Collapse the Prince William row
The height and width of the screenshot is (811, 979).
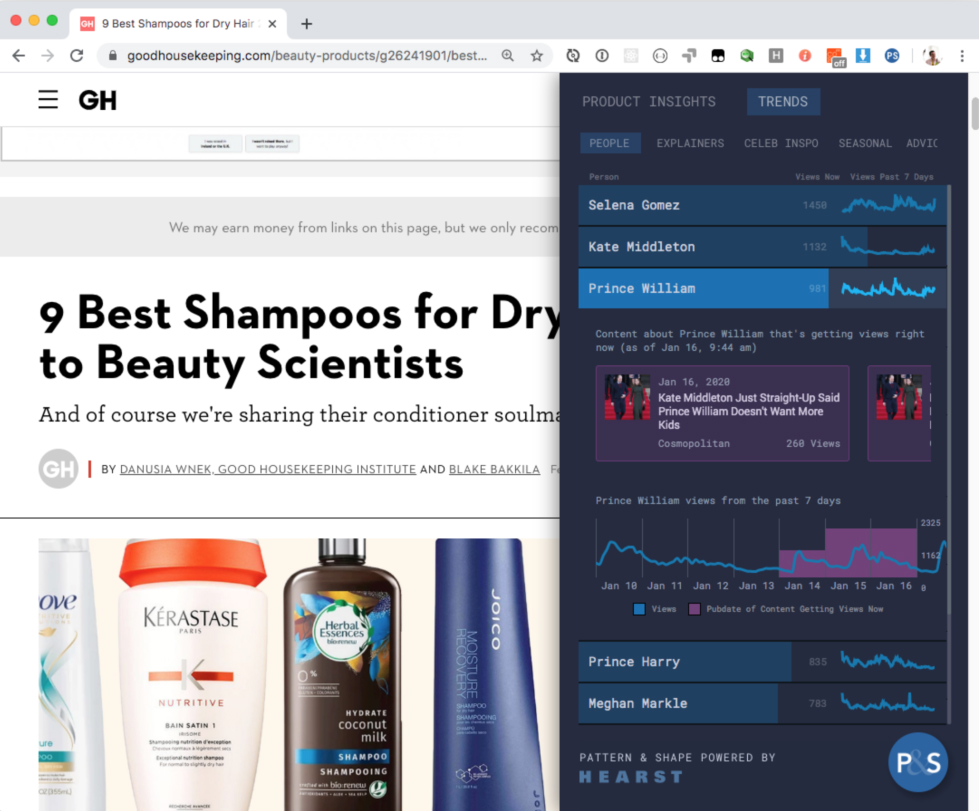(x=762, y=288)
